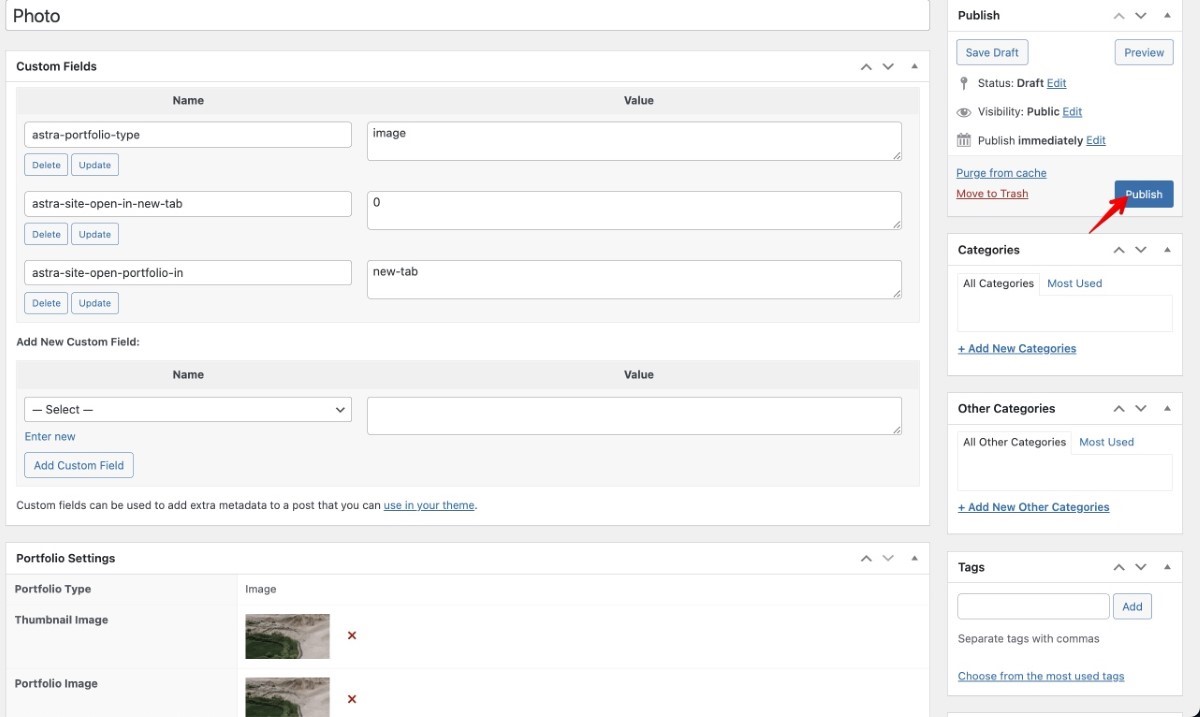1200x717 pixels.
Task: Open Most Used other categories tab
Action: click(1106, 442)
